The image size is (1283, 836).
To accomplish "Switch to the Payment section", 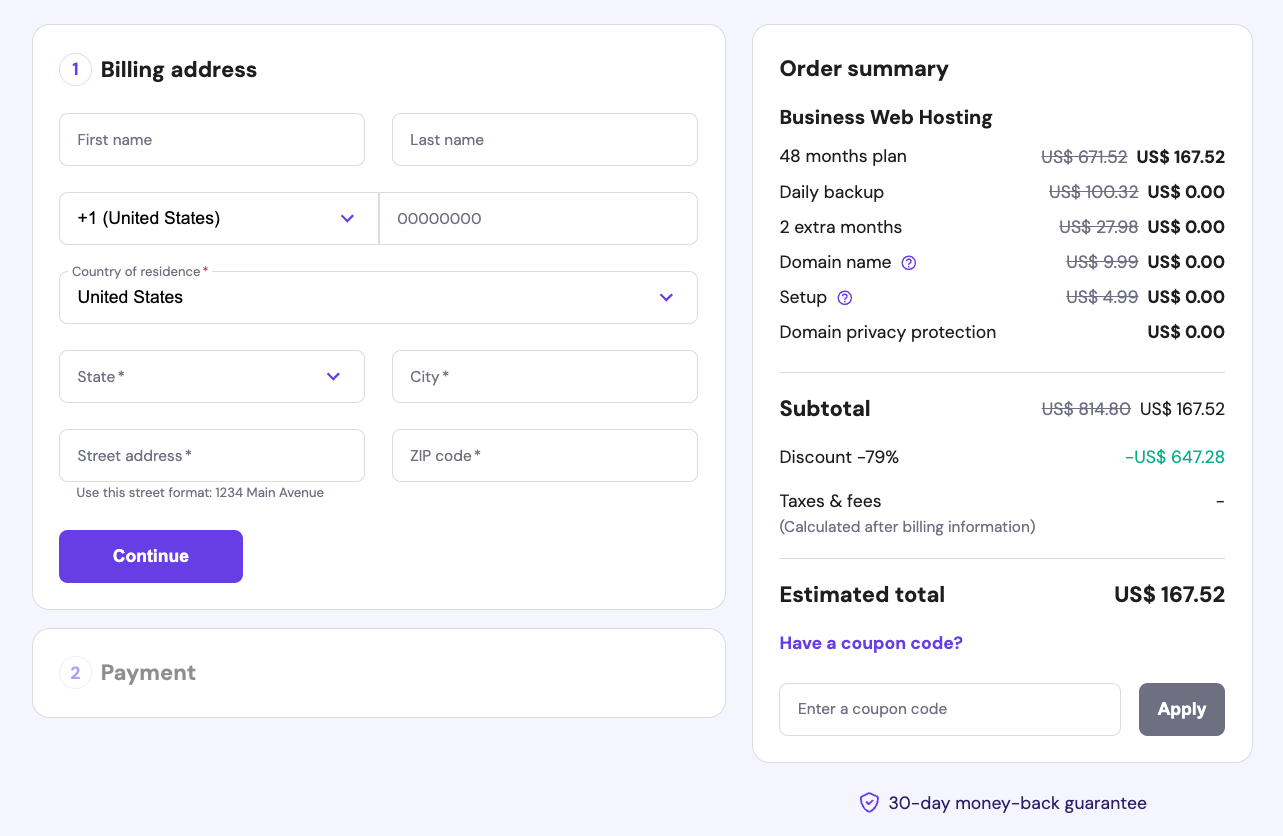I will [148, 672].
